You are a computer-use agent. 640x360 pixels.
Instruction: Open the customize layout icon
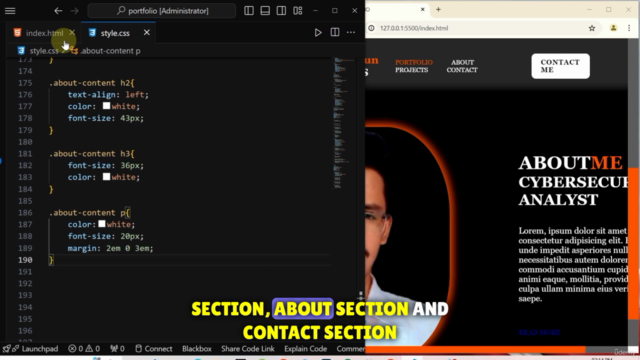pyautogui.click(x=298, y=11)
